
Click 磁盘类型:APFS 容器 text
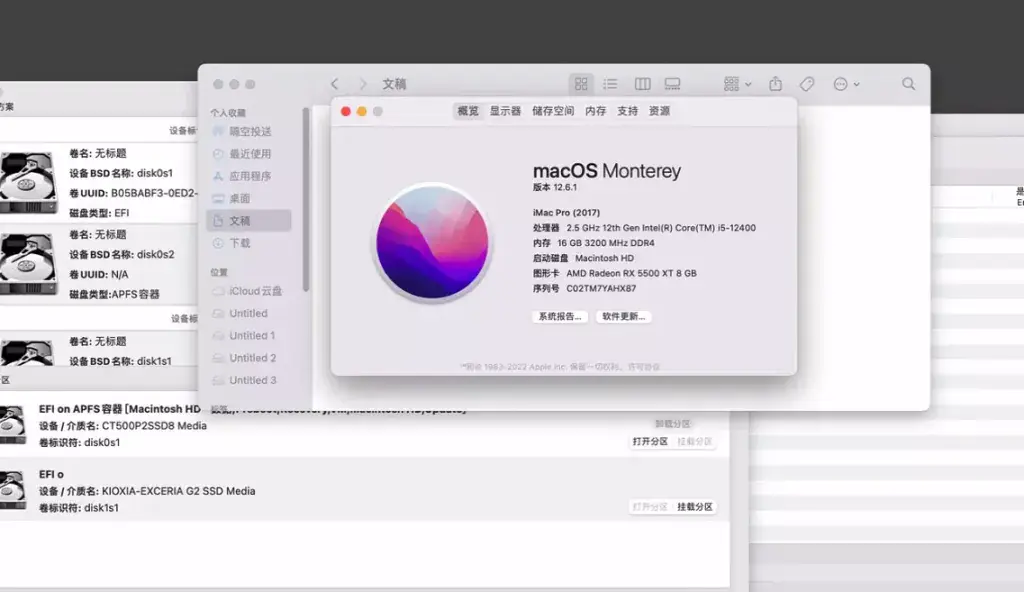coord(114,294)
